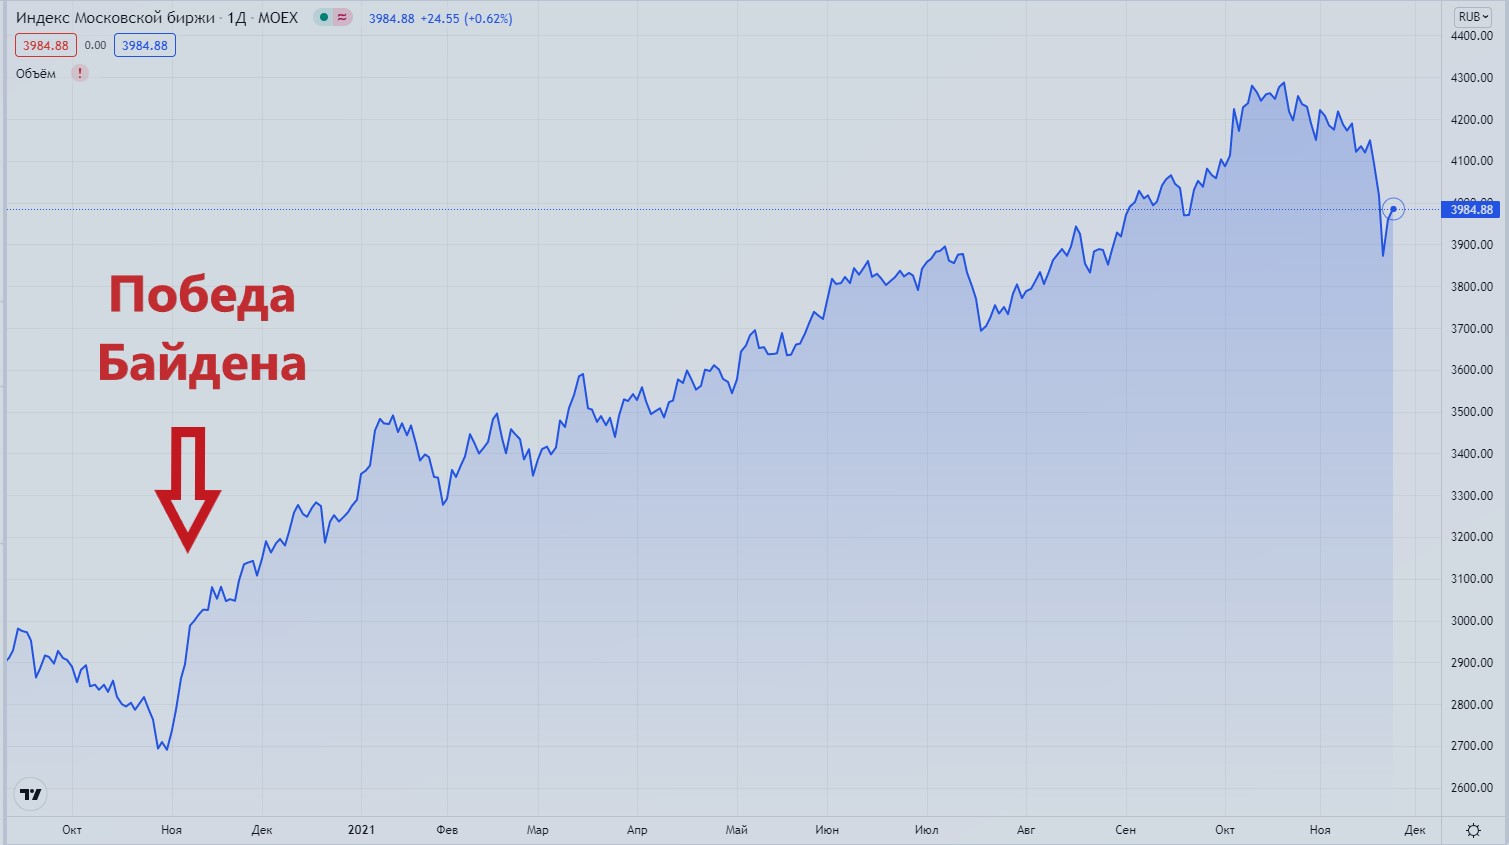This screenshot has height=845, width=1509.
Task: Click the pink approximate-data indicator icon
Action: click(x=342, y=18)
